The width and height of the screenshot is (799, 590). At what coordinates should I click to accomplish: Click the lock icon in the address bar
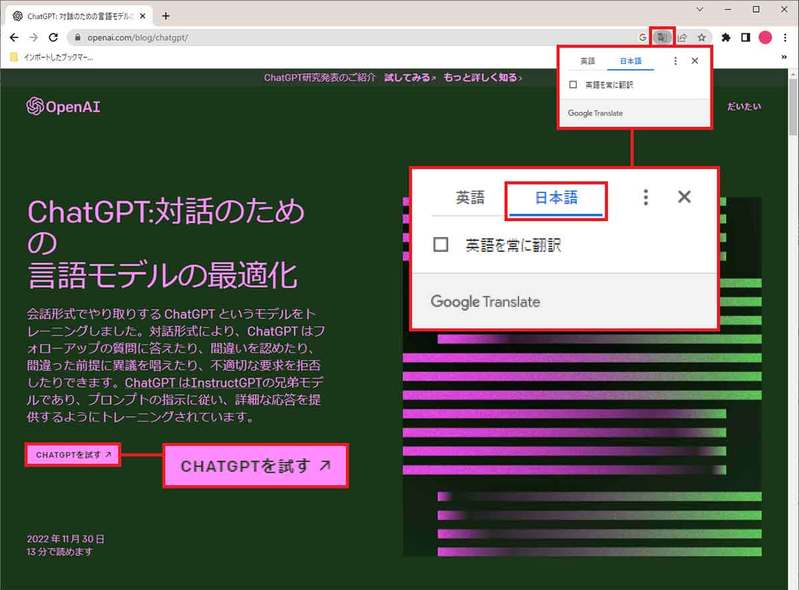77,37
